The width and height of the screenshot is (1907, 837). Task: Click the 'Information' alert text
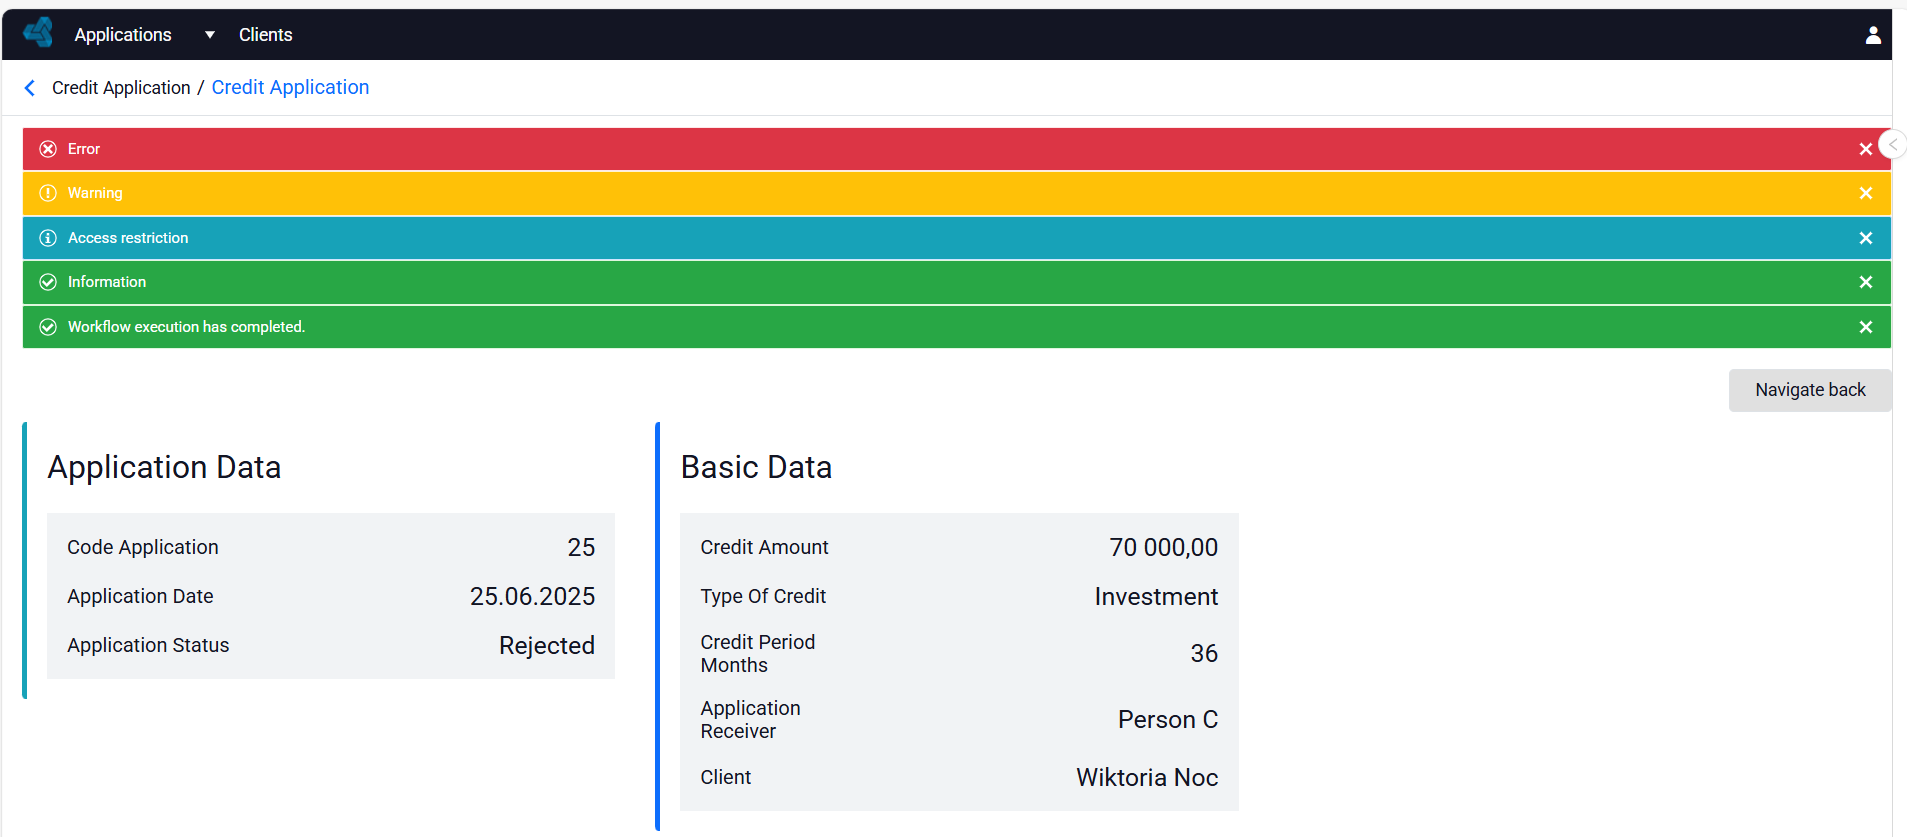107,282
